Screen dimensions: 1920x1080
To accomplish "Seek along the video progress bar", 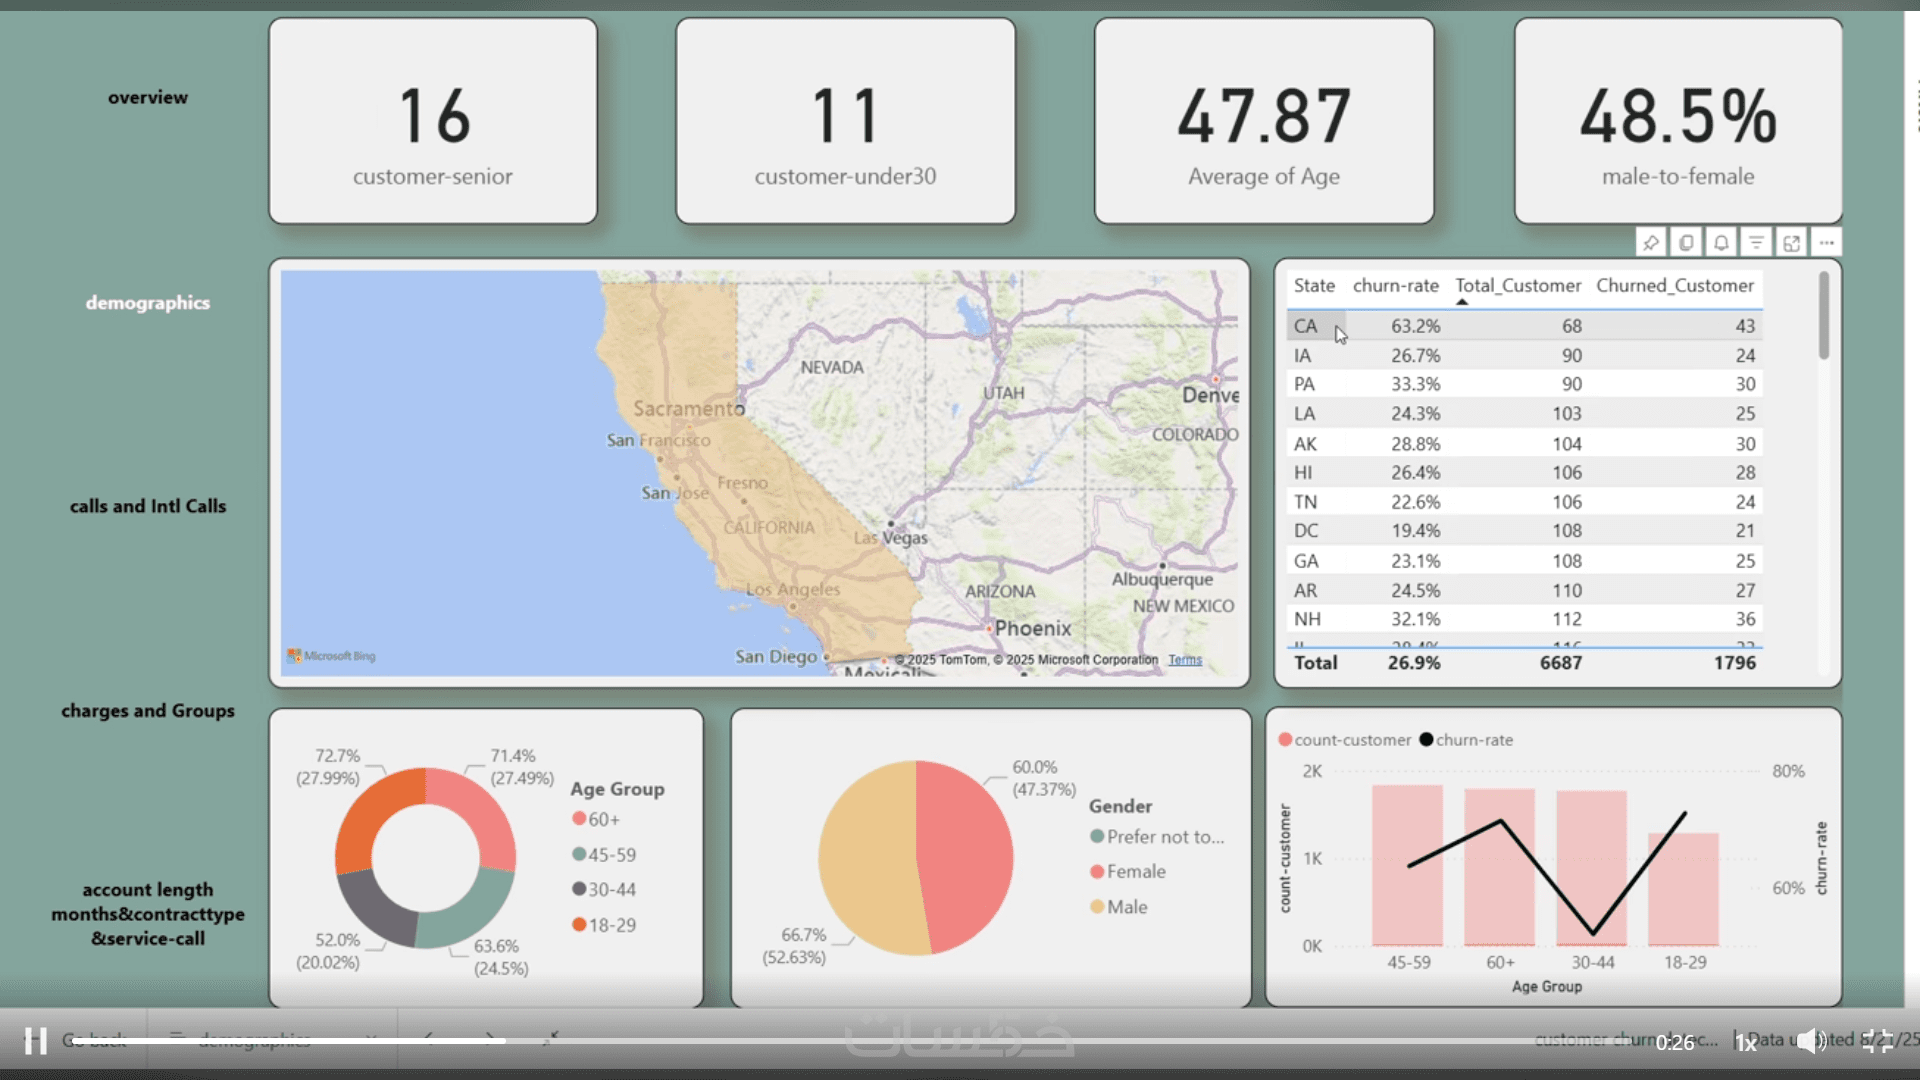I will (x=900, y=1041).
